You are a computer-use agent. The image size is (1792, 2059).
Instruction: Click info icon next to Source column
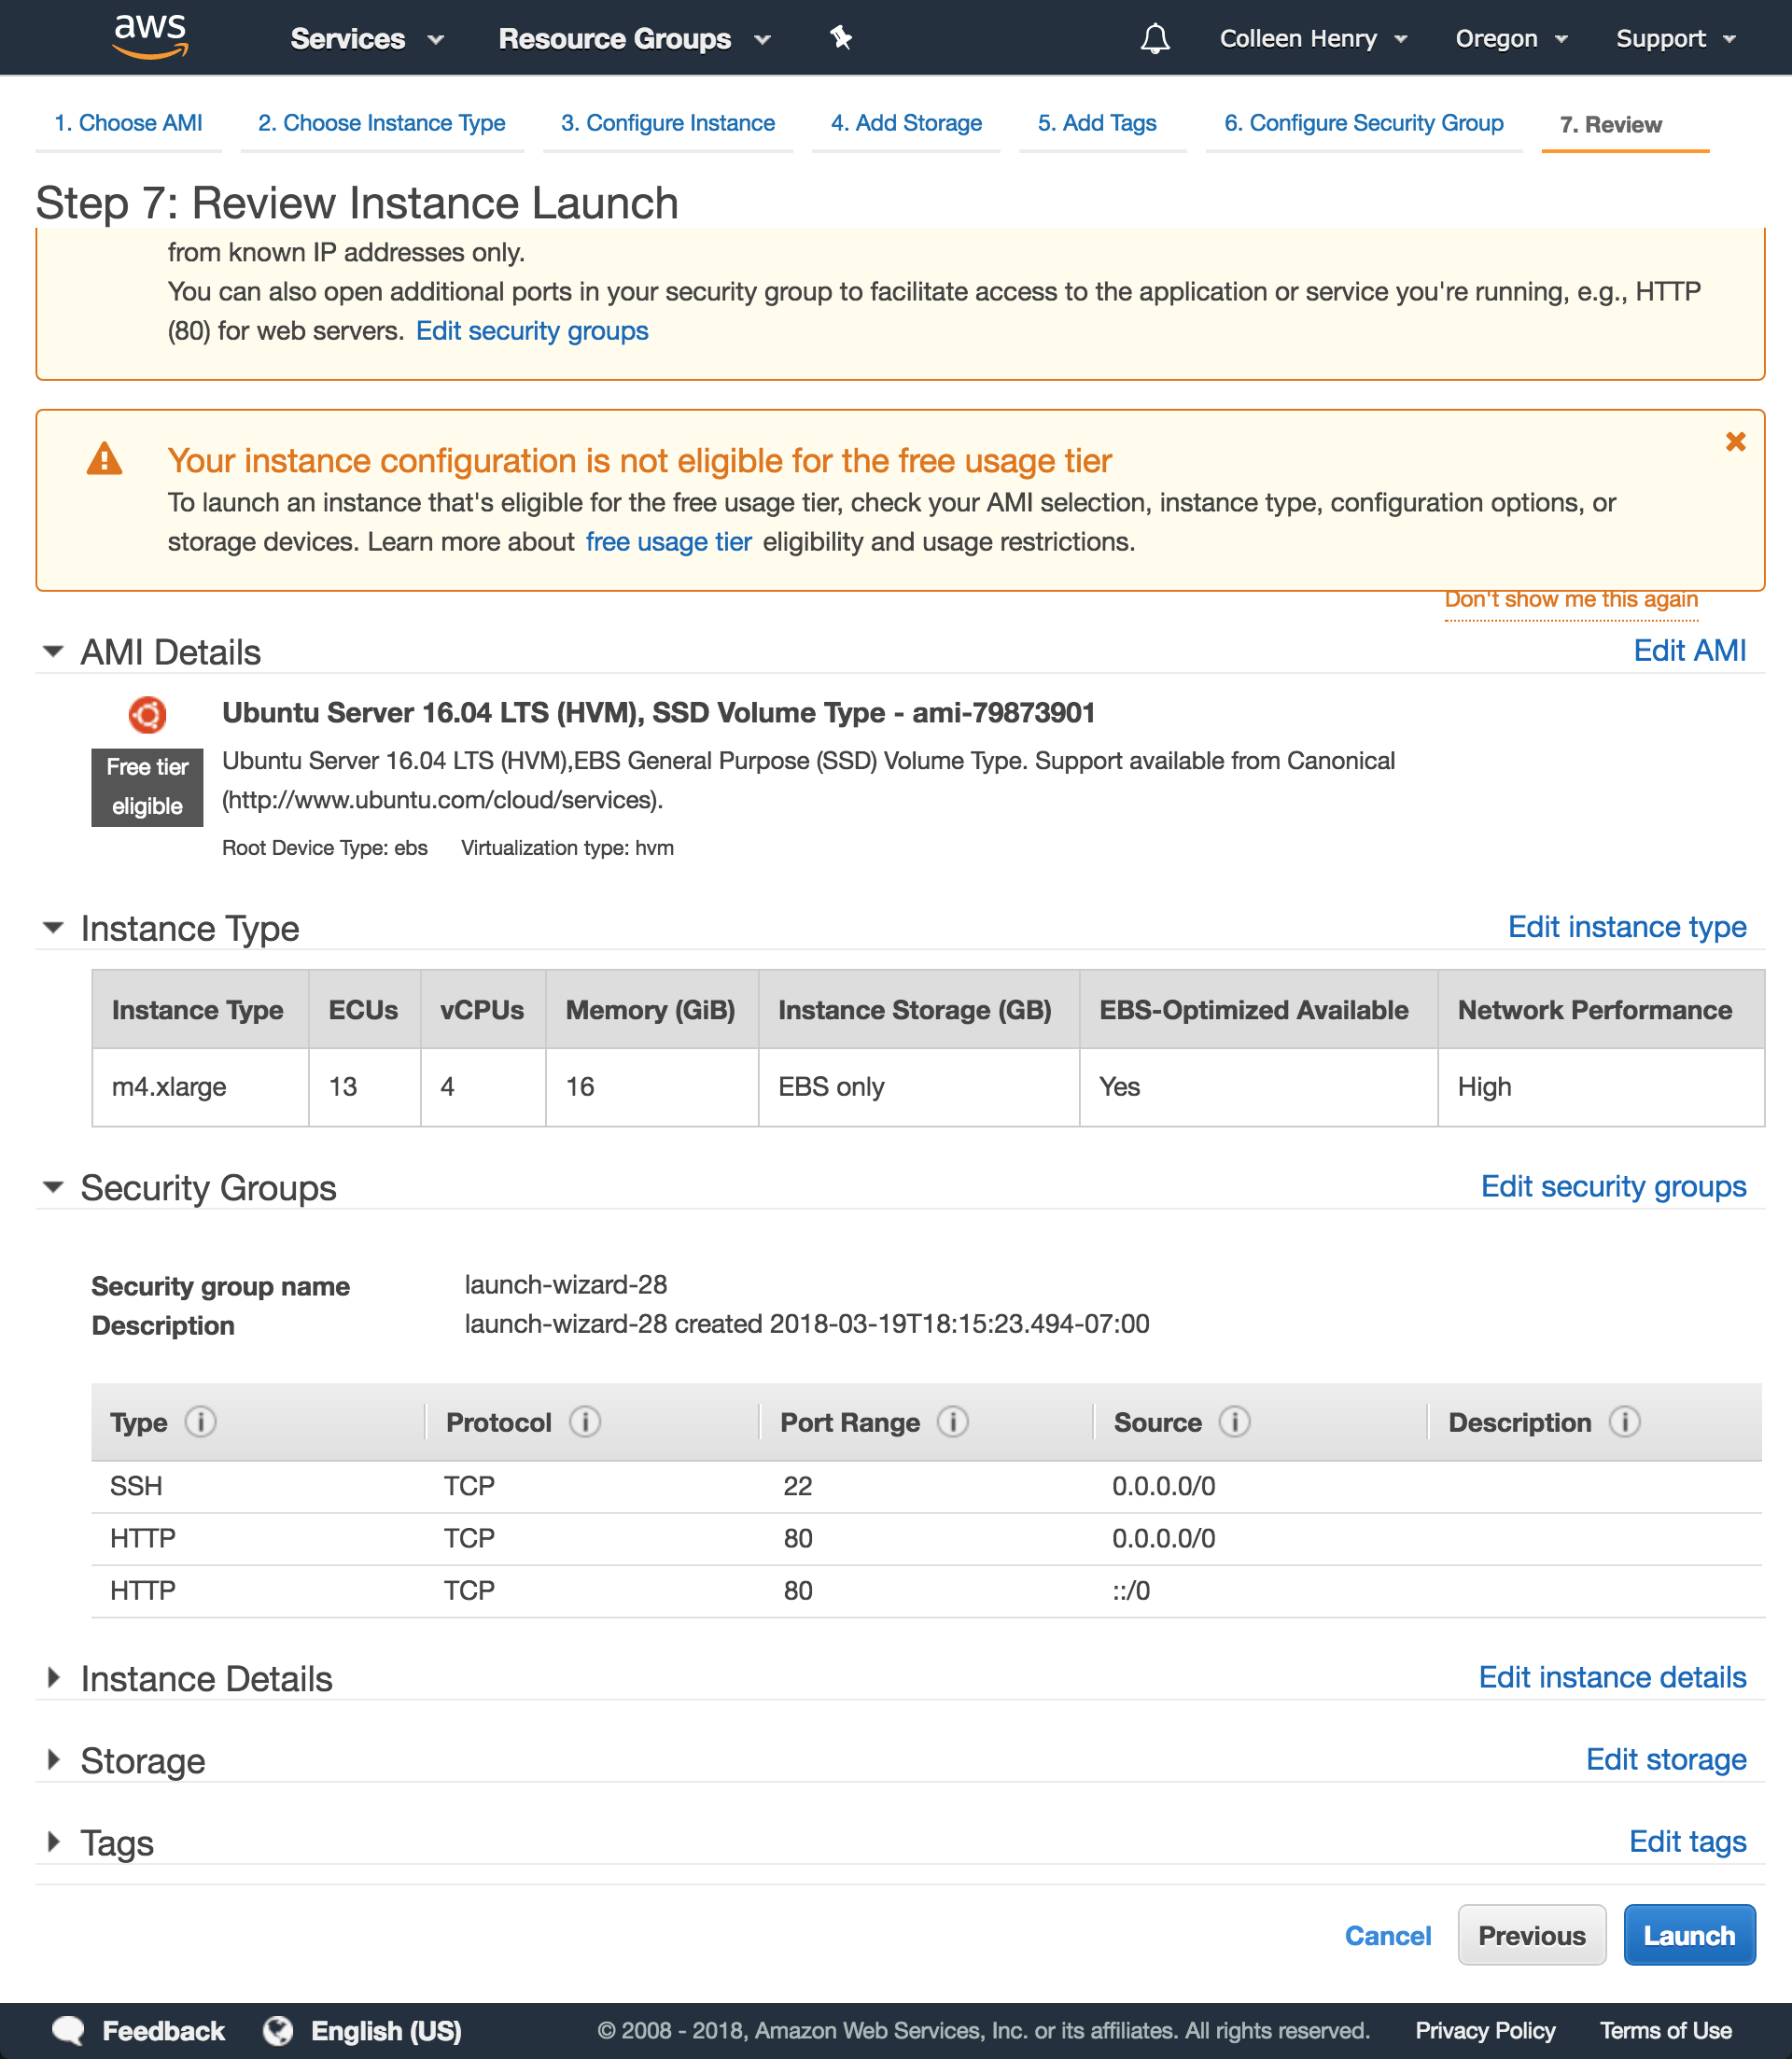point(1235,1422)
